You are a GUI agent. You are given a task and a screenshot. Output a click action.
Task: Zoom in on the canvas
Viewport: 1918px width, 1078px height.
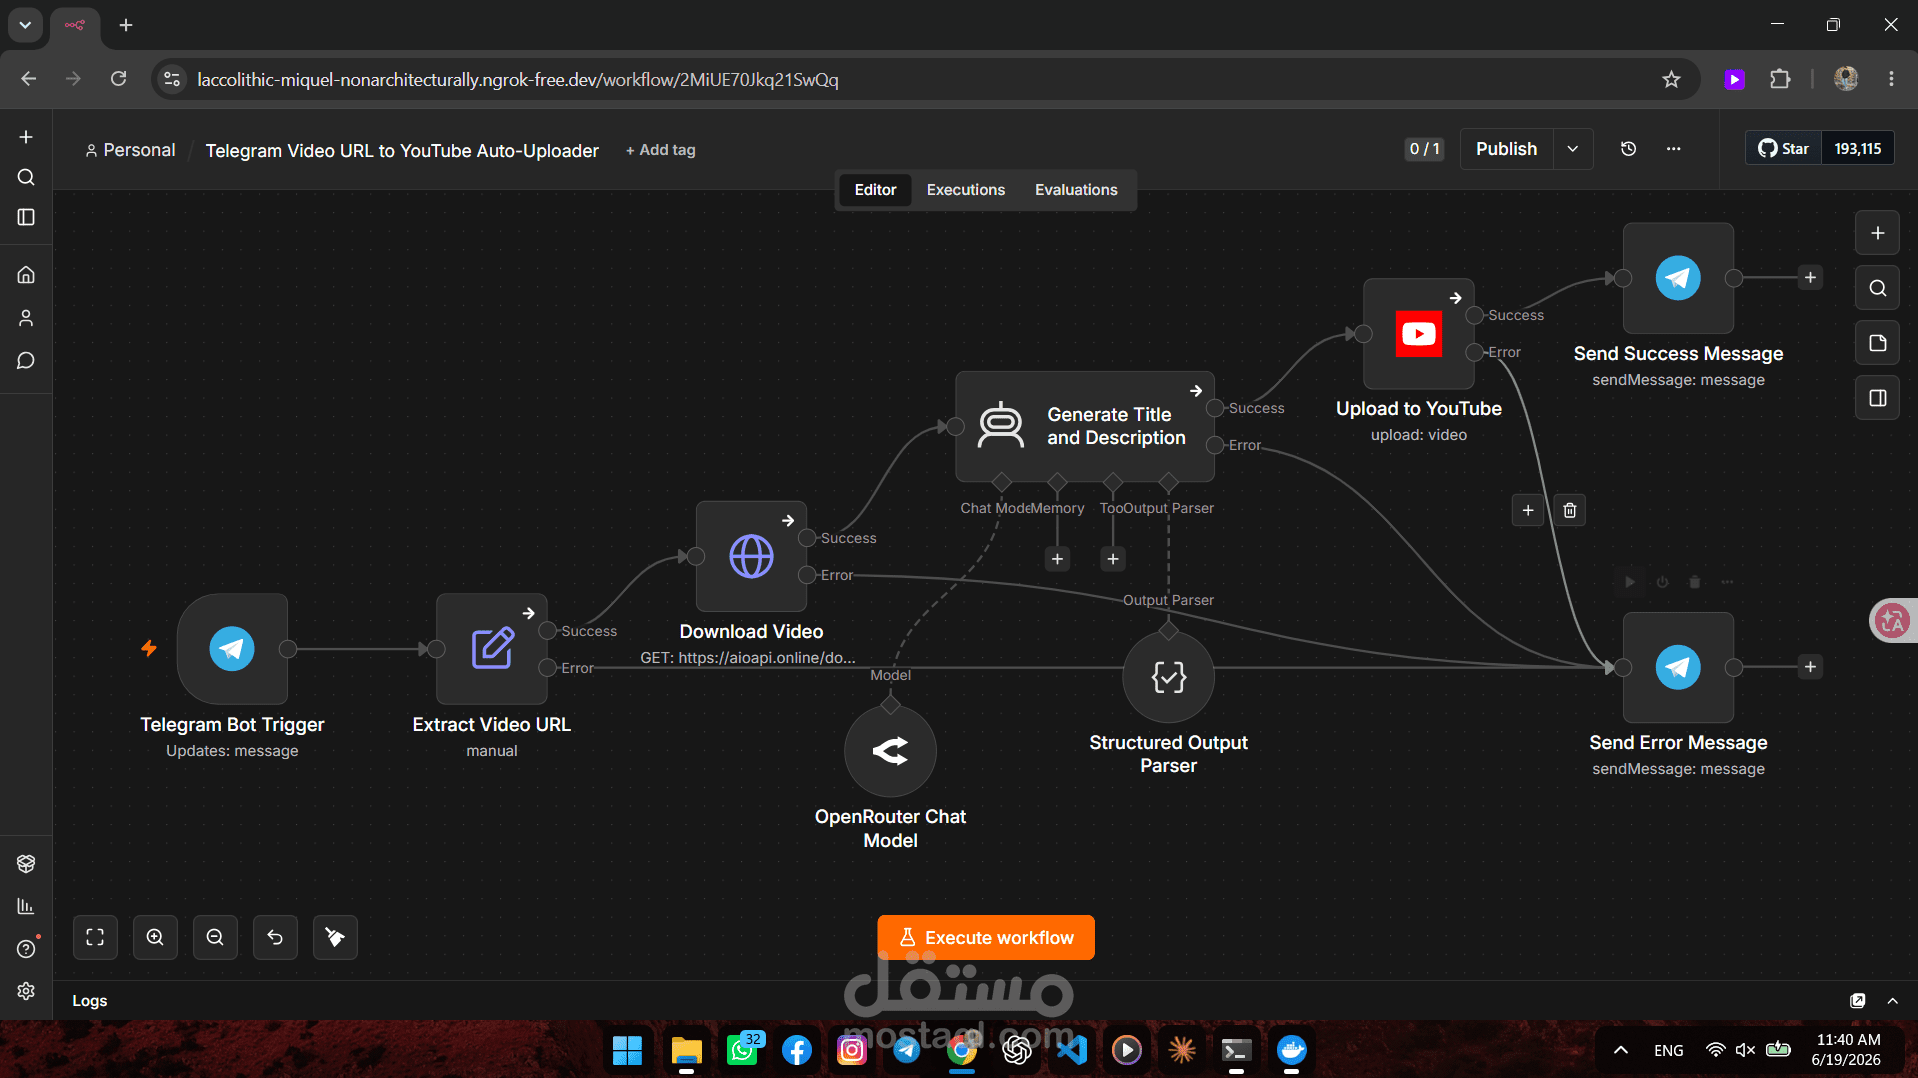(x=155, y=938)
